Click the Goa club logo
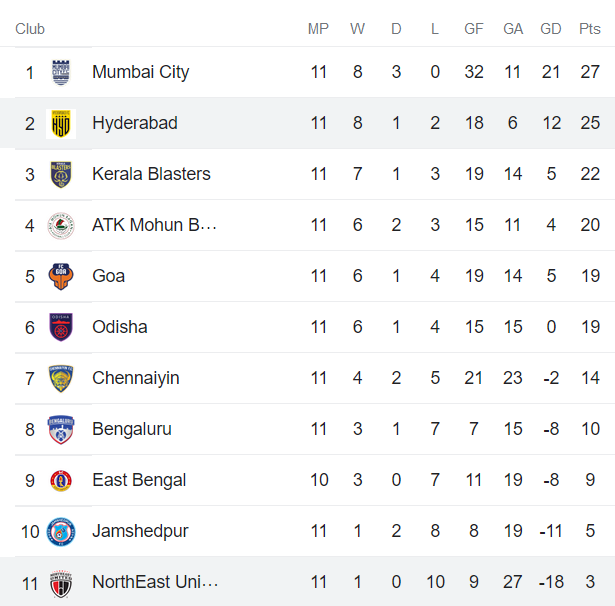Screen dimensions: 615x606 tap(62, 276)
